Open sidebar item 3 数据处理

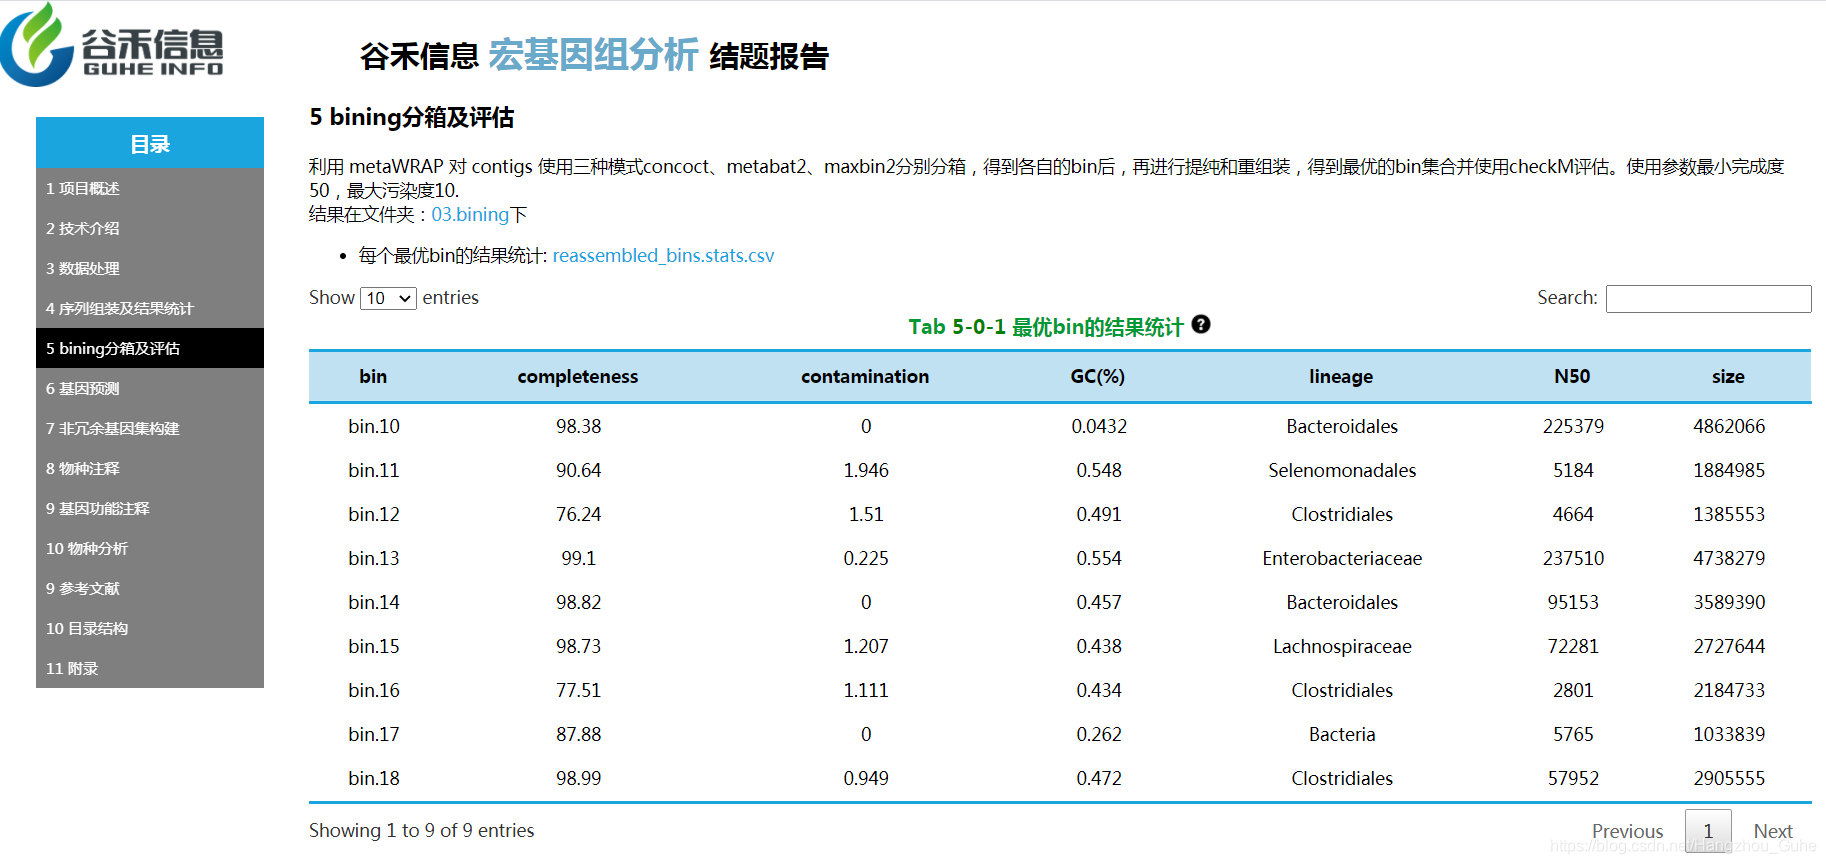click(x=150, y=268)
